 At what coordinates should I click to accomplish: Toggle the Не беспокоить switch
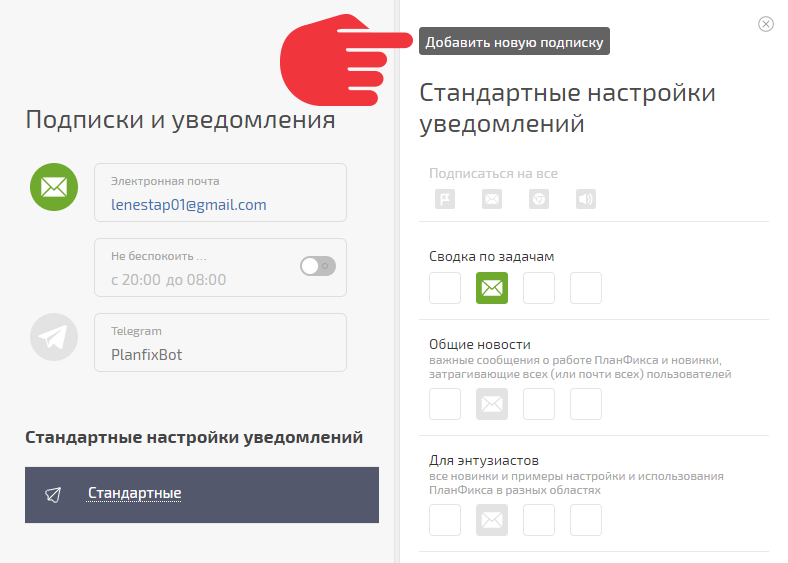tap(318, 266)
